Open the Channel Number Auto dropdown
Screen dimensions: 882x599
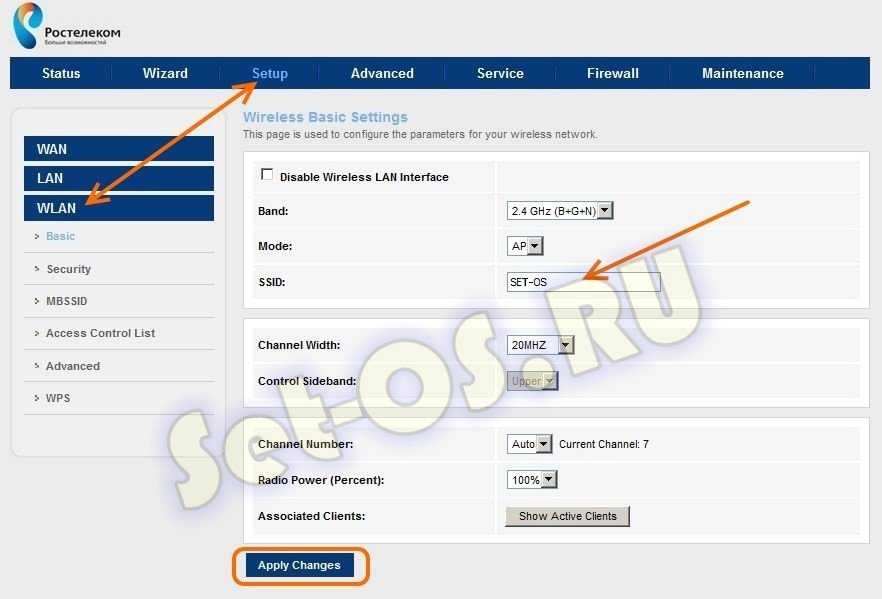[529, 444]
